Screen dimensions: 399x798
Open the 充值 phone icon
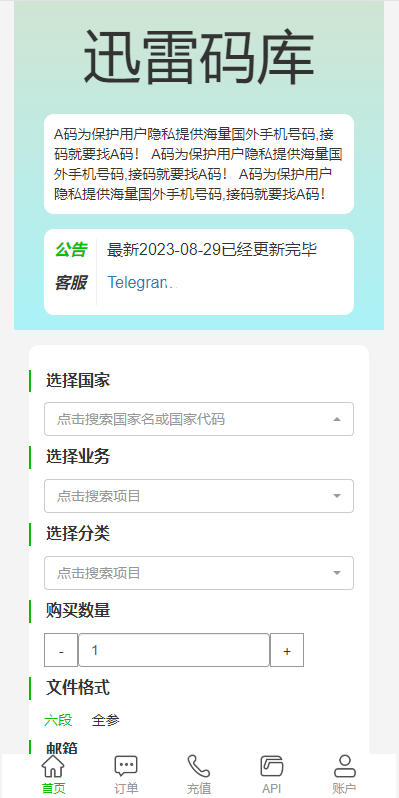[x=198, y=765]
